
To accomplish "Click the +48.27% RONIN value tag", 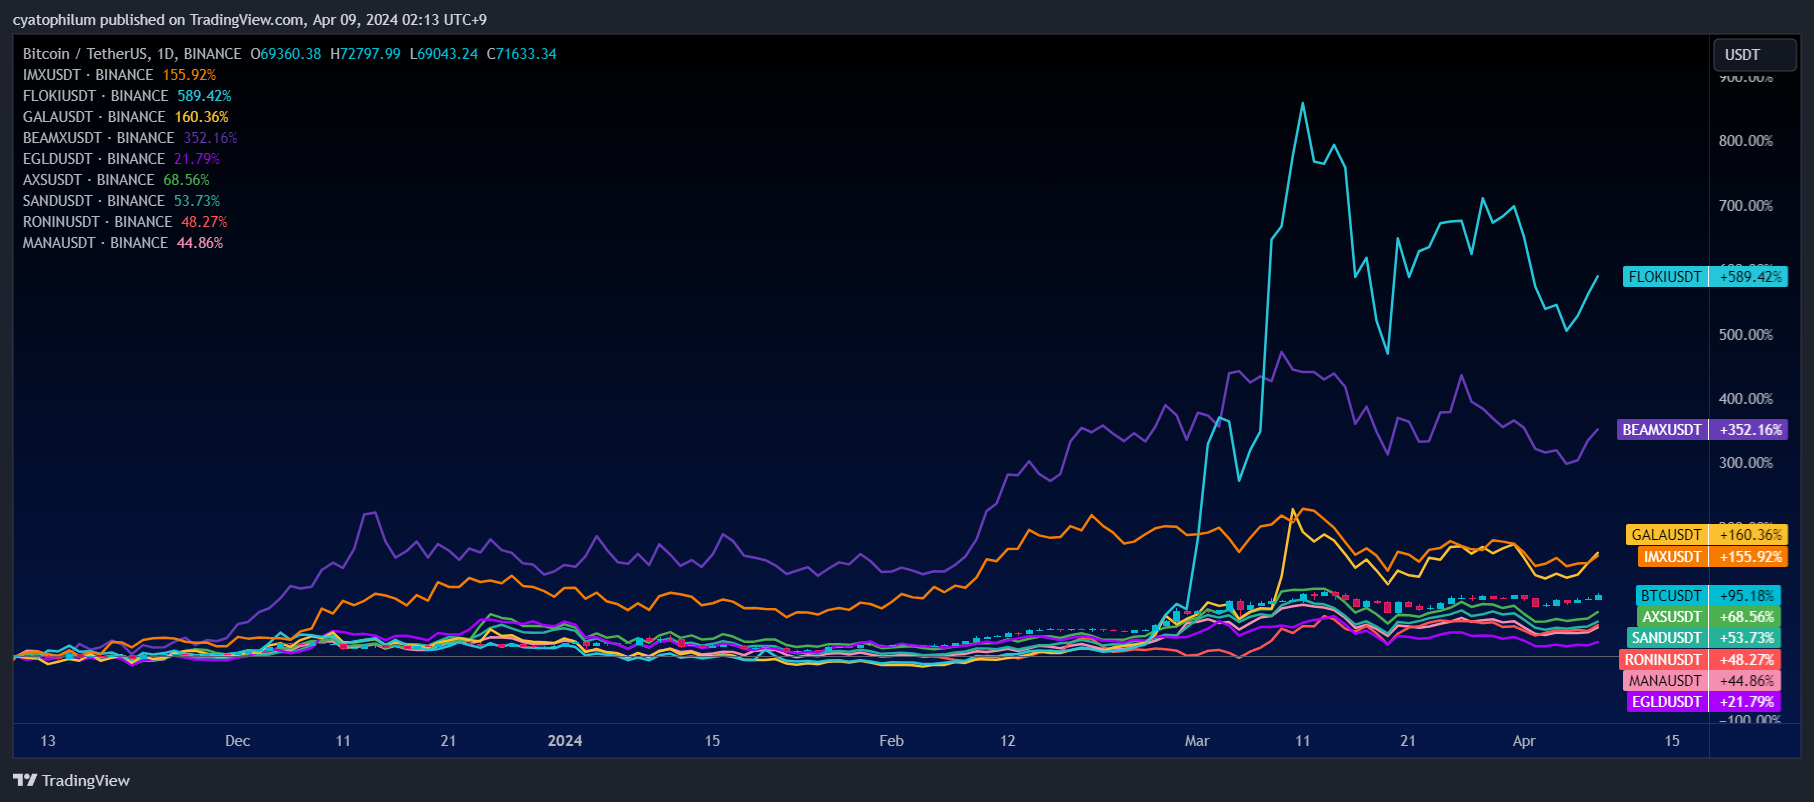I will [1746, 660].
